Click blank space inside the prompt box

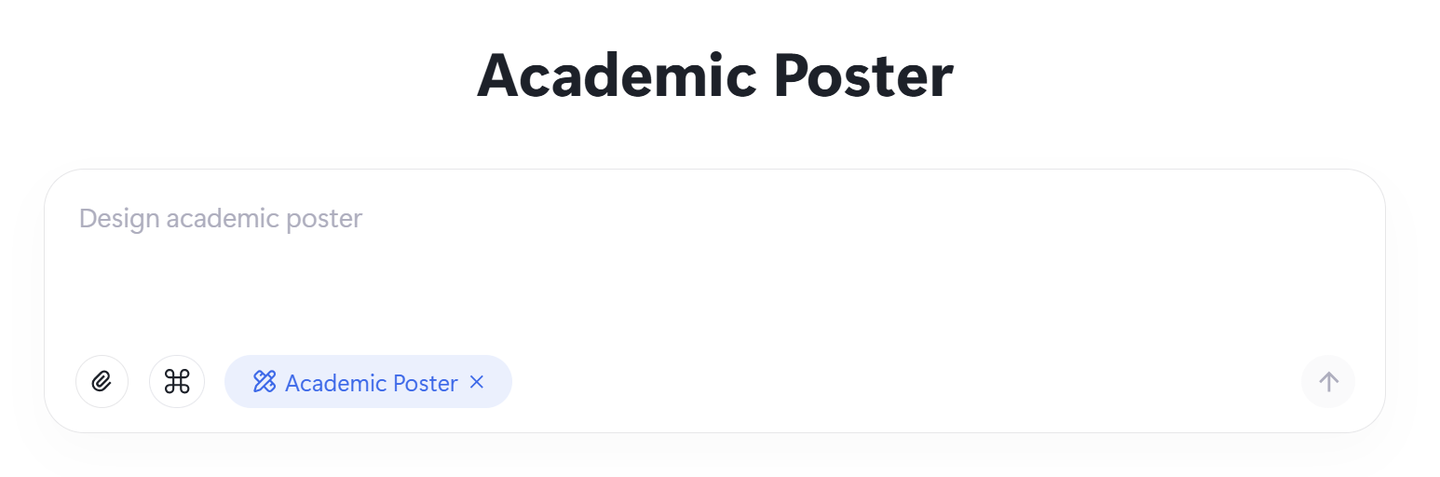click(x=800, y=290)
